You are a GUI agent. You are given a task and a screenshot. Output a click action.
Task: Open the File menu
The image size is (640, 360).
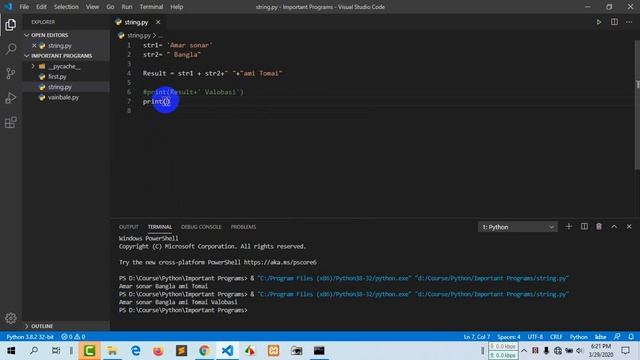coord(24,7)
